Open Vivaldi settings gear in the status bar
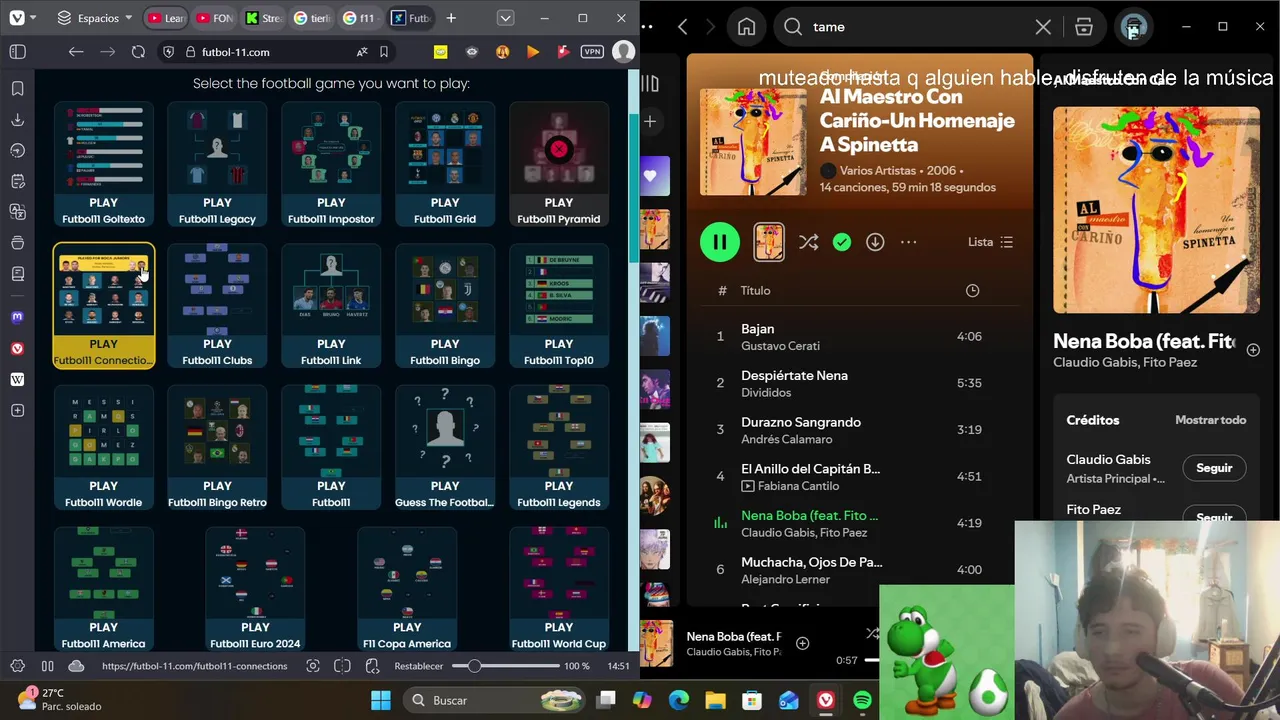Screen dimensions: 1280x720 17,666
